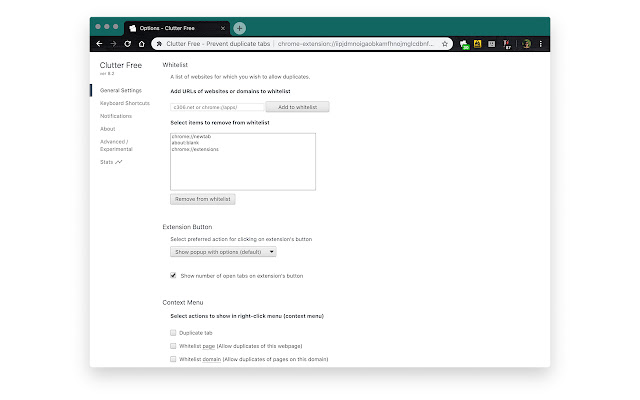The height and width of the screenshot is (400, 640).
Task: Click the Whitelist section heading
Action: (175, 65)
